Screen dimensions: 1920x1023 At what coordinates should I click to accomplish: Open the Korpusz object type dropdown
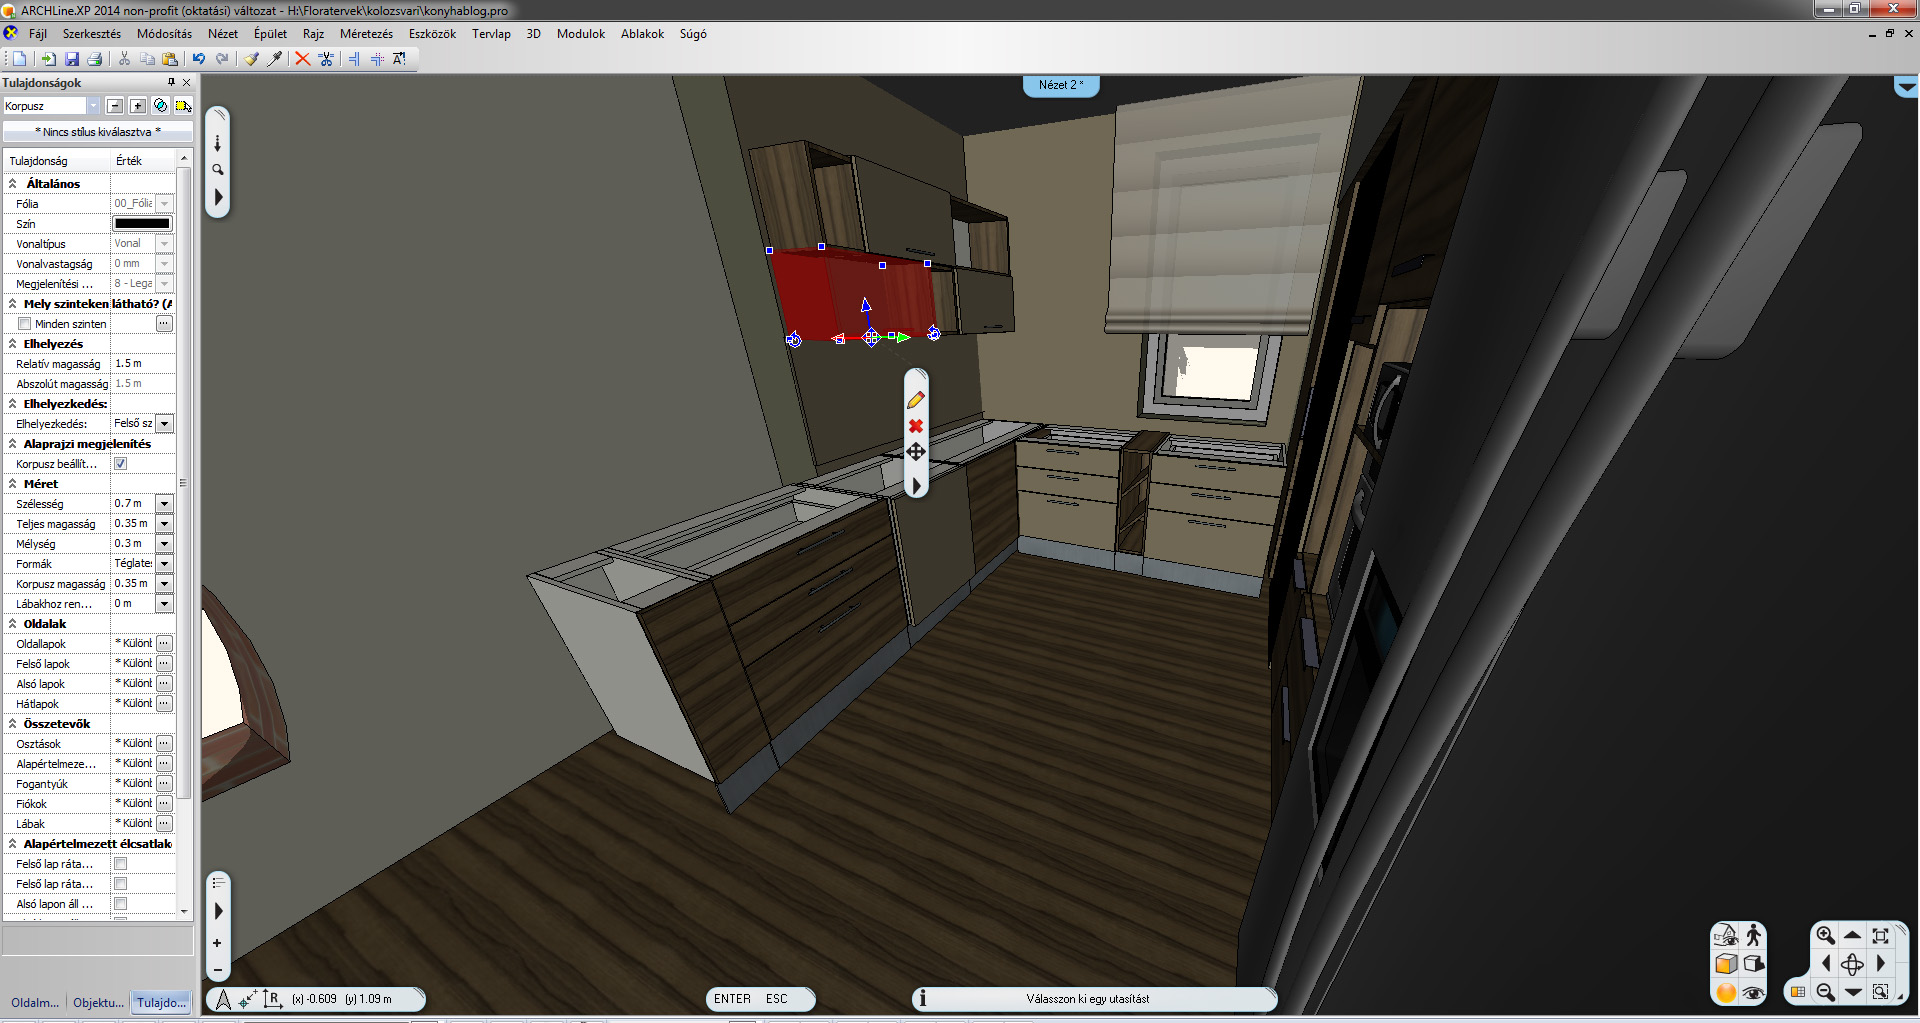click(93, 106)
